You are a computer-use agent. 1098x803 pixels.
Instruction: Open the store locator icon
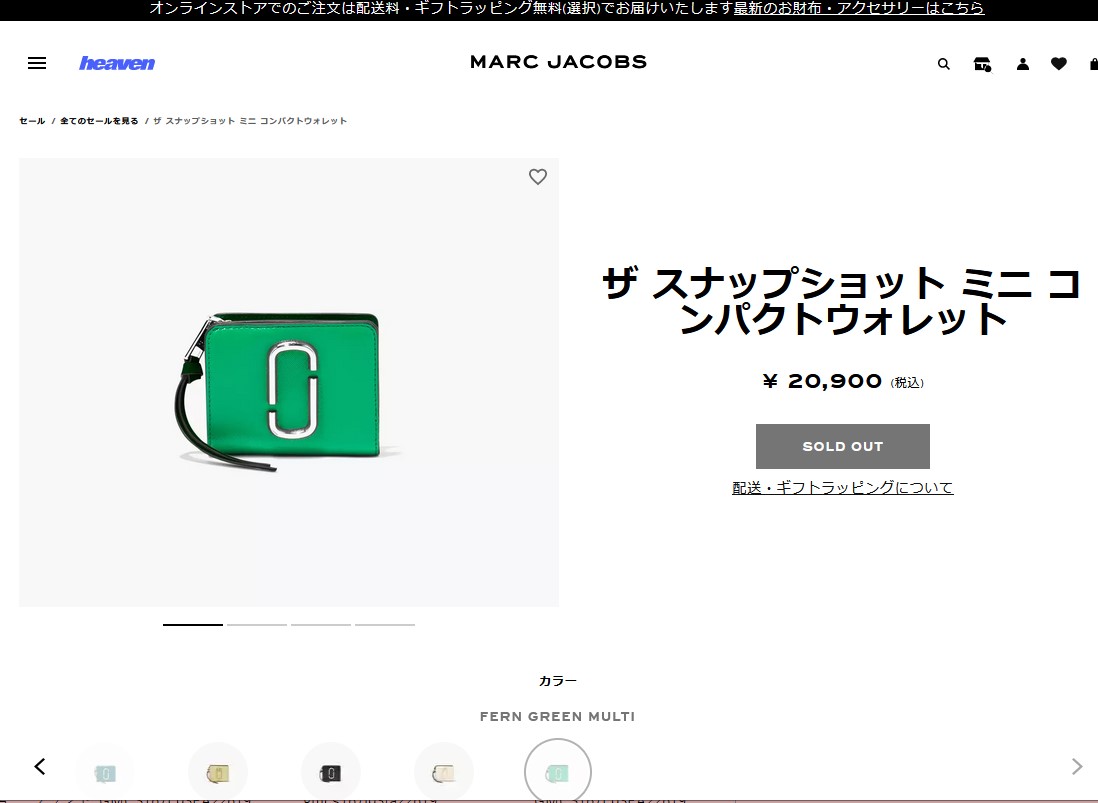tap(982, 64)
